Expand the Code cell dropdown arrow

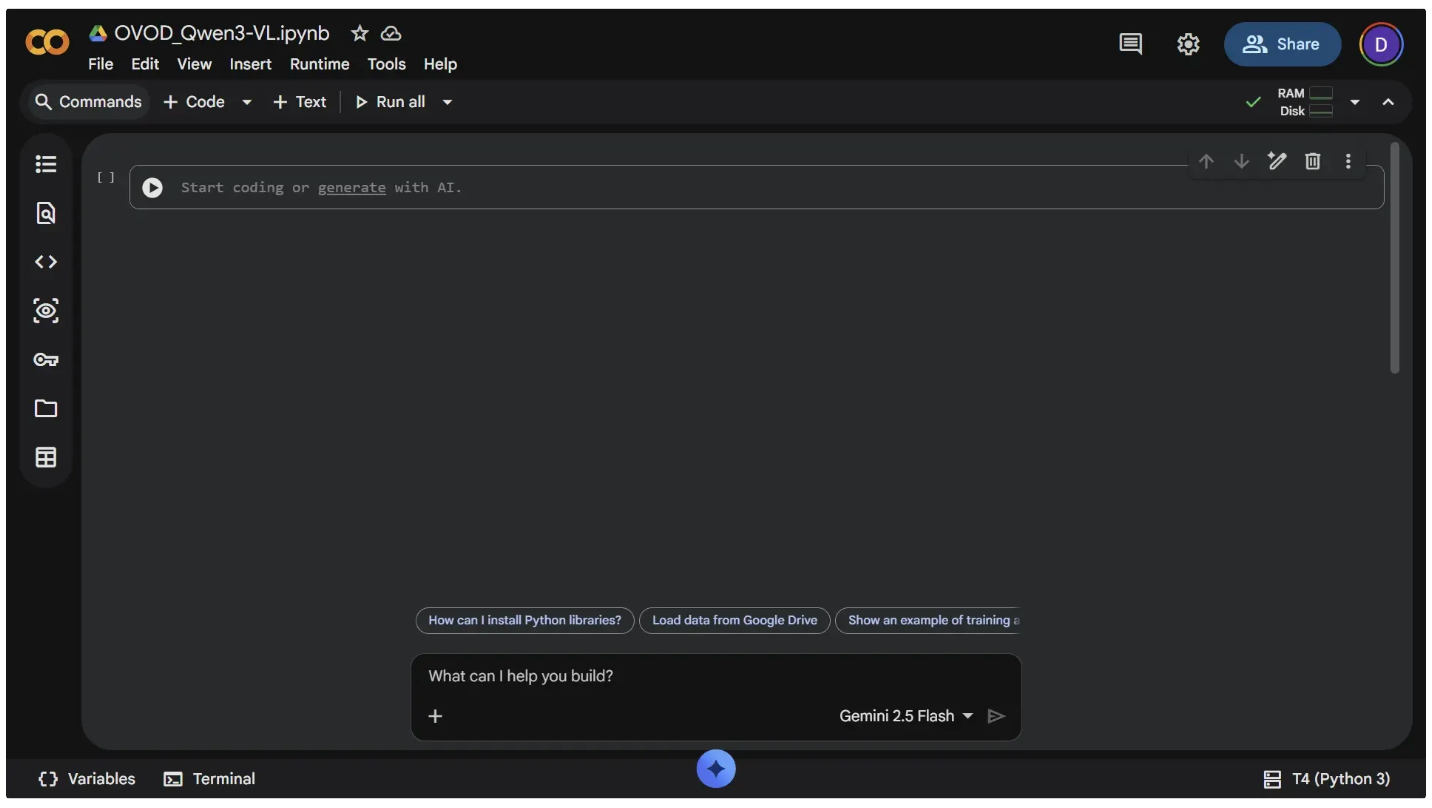[247, 102]
